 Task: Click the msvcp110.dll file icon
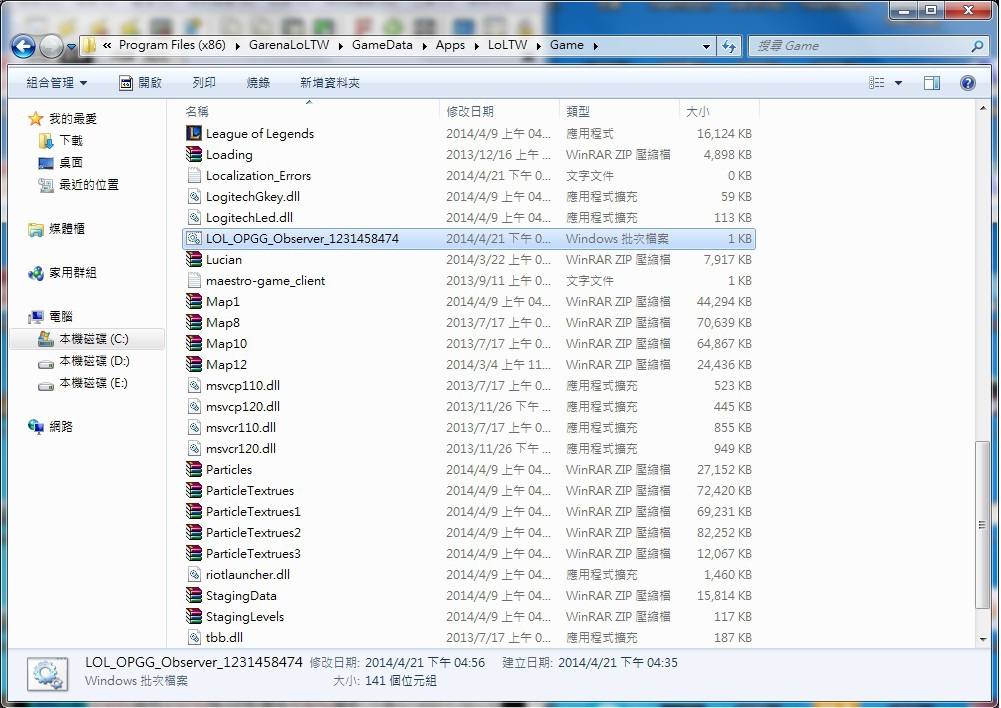click(193, 385)
